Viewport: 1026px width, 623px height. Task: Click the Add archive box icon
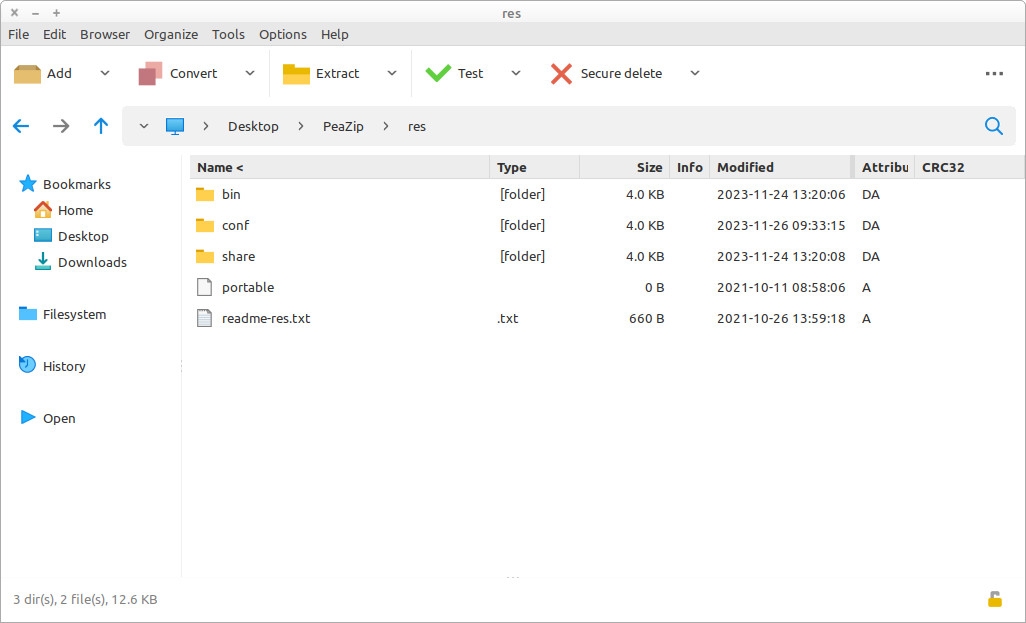click(27, 73)
